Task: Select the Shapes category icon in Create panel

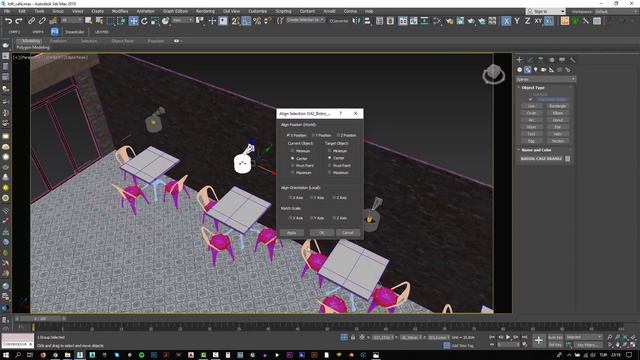Action: 527,70
